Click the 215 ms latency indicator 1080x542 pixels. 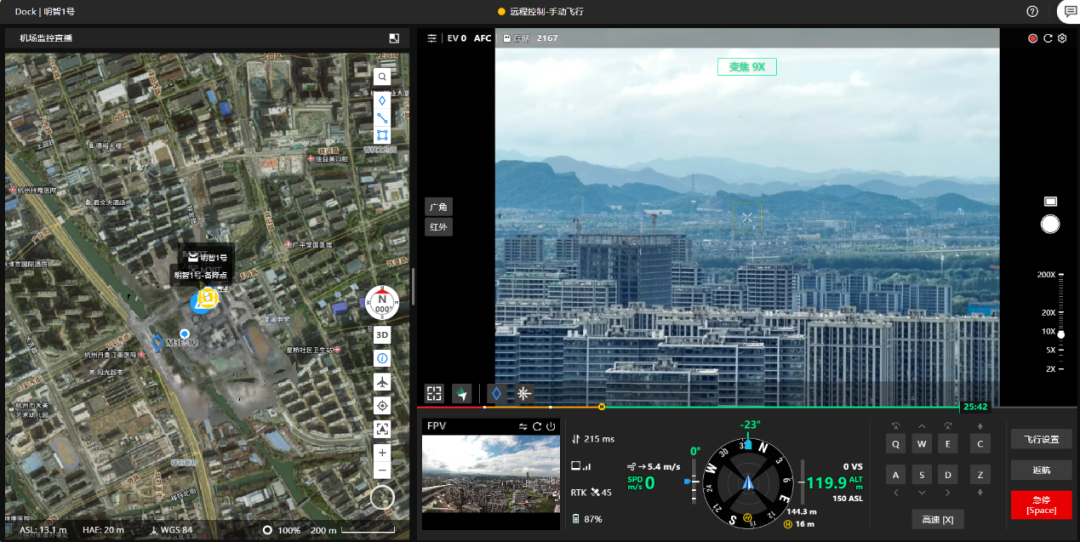[x=592, y=439]
